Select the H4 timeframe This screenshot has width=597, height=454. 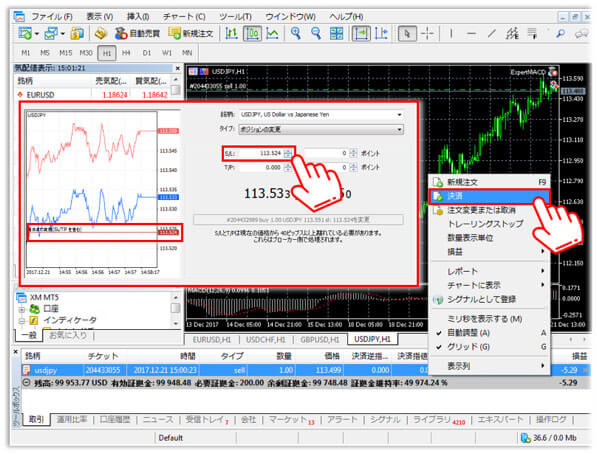tap(126, 53)
